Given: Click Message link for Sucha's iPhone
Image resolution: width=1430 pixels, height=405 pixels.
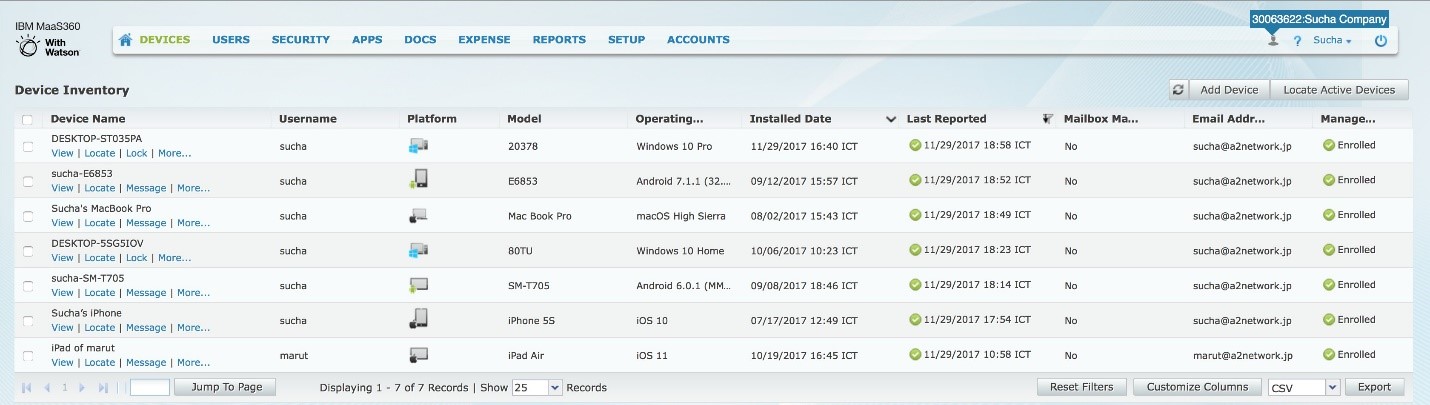Looking at the screenshot, I should tap(146, 328).
